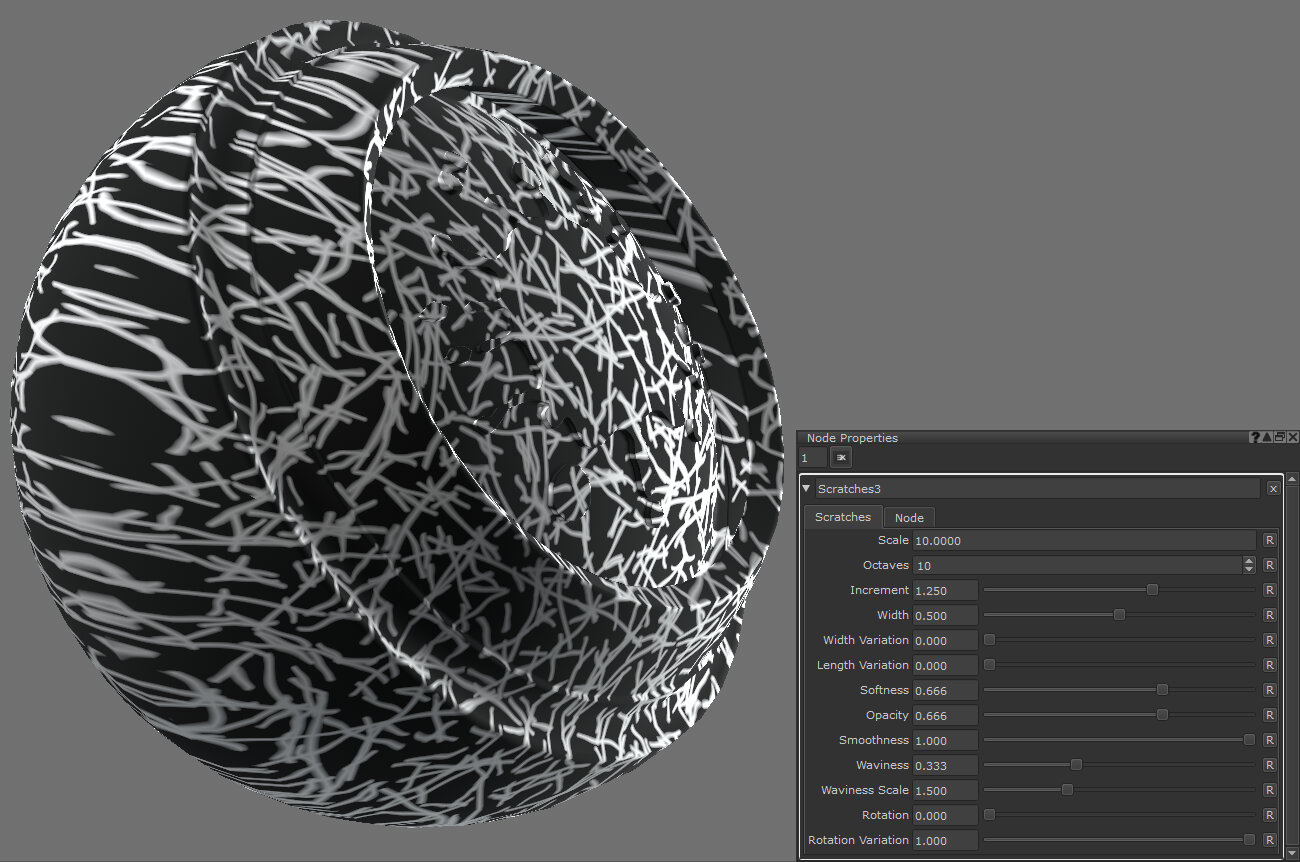
Task: Increase Octaves with the up stepper arrow
Action: pos(1249,561)
